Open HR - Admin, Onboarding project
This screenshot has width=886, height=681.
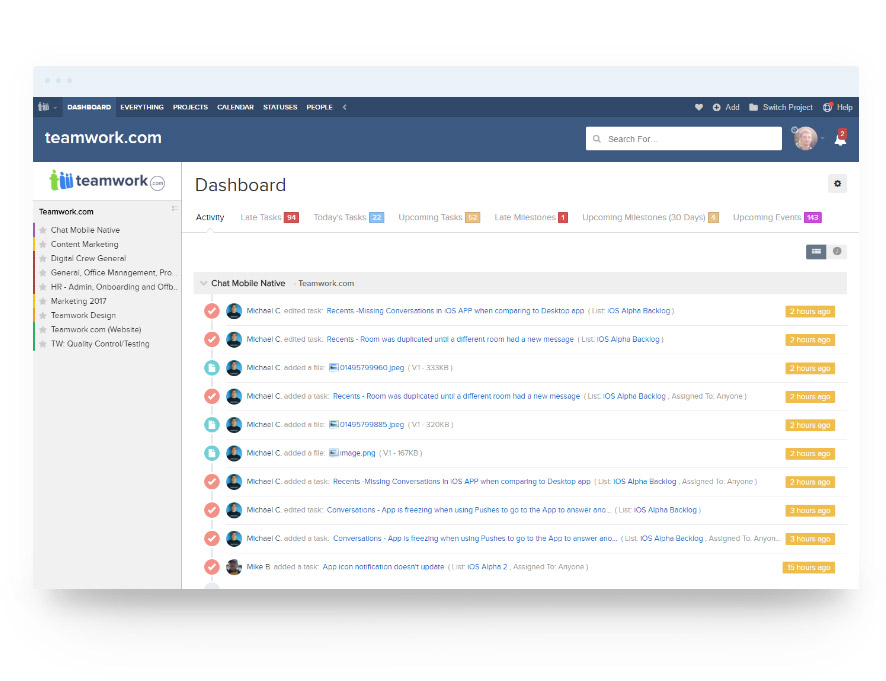[114, 287]
